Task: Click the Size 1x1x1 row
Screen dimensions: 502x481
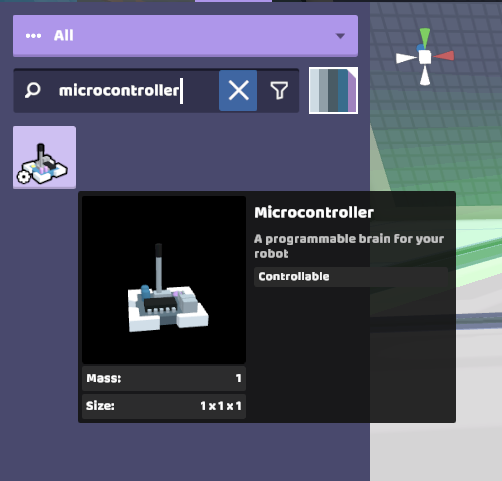Action: (x=164, y=406)
